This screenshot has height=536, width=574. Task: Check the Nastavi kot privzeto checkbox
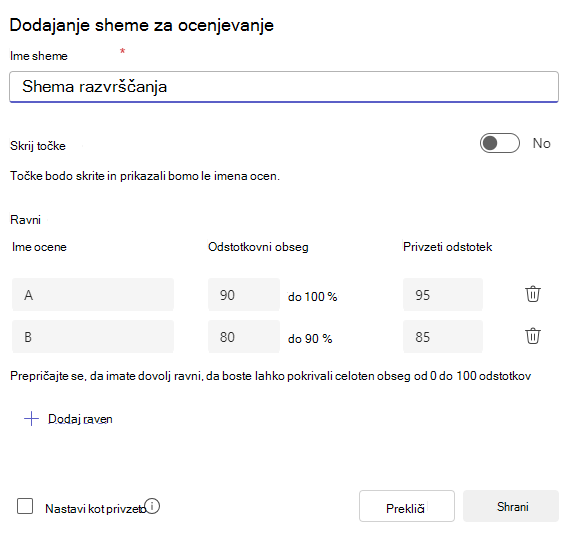coord(25,506)
